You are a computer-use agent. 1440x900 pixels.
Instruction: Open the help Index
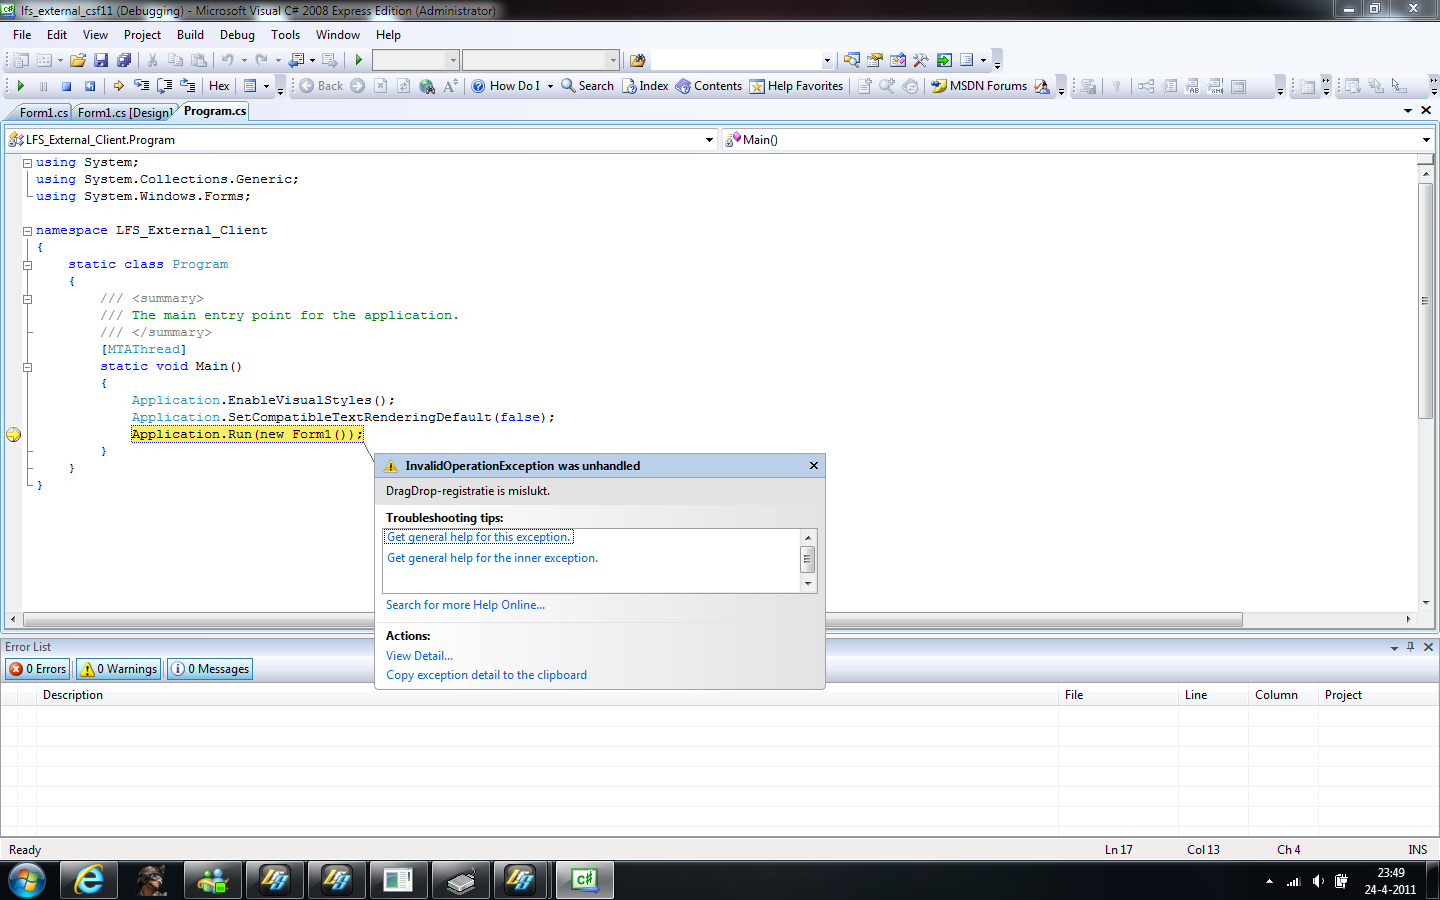coord(645,86)
